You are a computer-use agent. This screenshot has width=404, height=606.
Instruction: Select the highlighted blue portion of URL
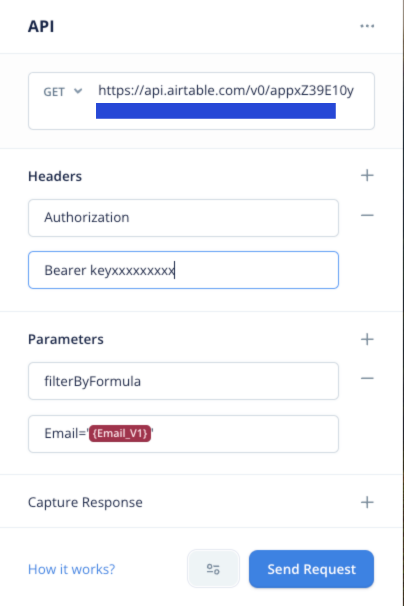[216, 111]
